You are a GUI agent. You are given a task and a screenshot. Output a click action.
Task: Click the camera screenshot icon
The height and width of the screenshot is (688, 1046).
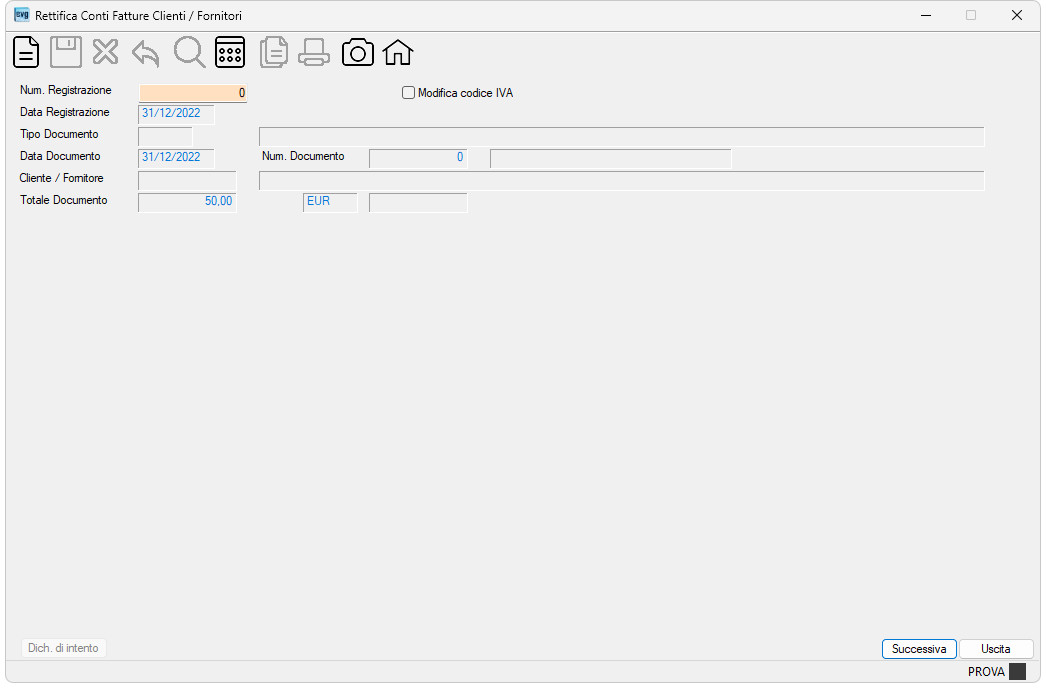(x=358, y=52)
